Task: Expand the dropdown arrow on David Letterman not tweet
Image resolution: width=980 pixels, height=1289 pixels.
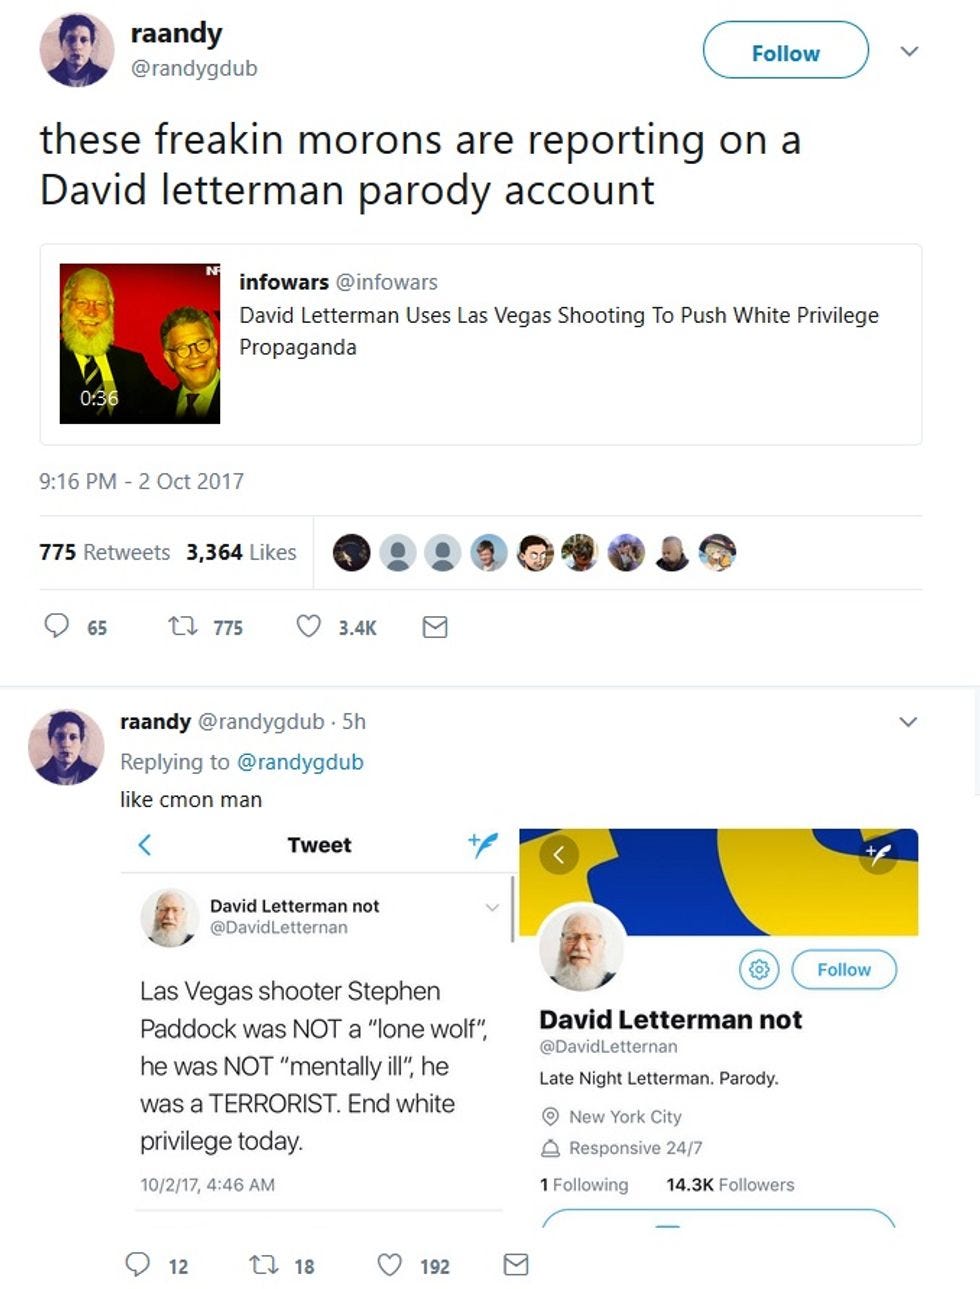Action: pos(492,907)
